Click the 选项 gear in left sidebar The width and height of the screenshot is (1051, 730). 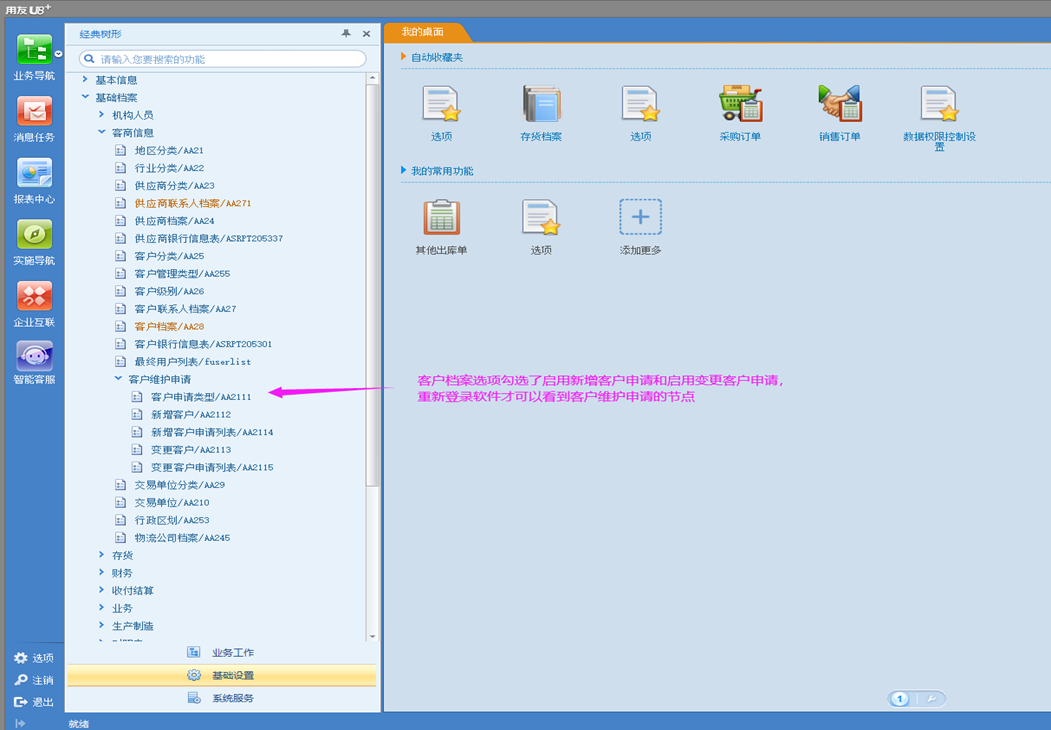pyautogui.click(x=21, y=658)
